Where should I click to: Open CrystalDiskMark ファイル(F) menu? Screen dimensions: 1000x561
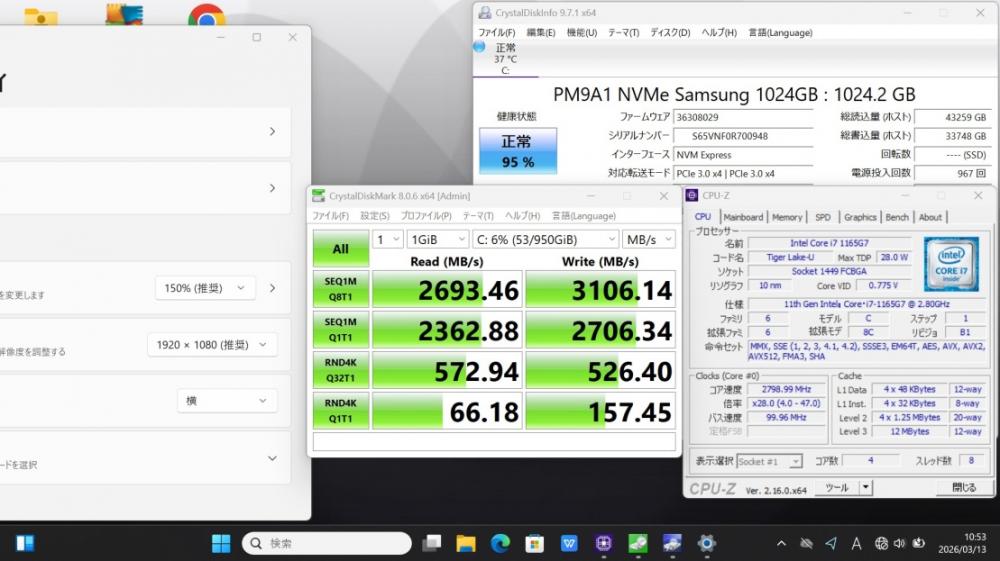click(330, 216)
